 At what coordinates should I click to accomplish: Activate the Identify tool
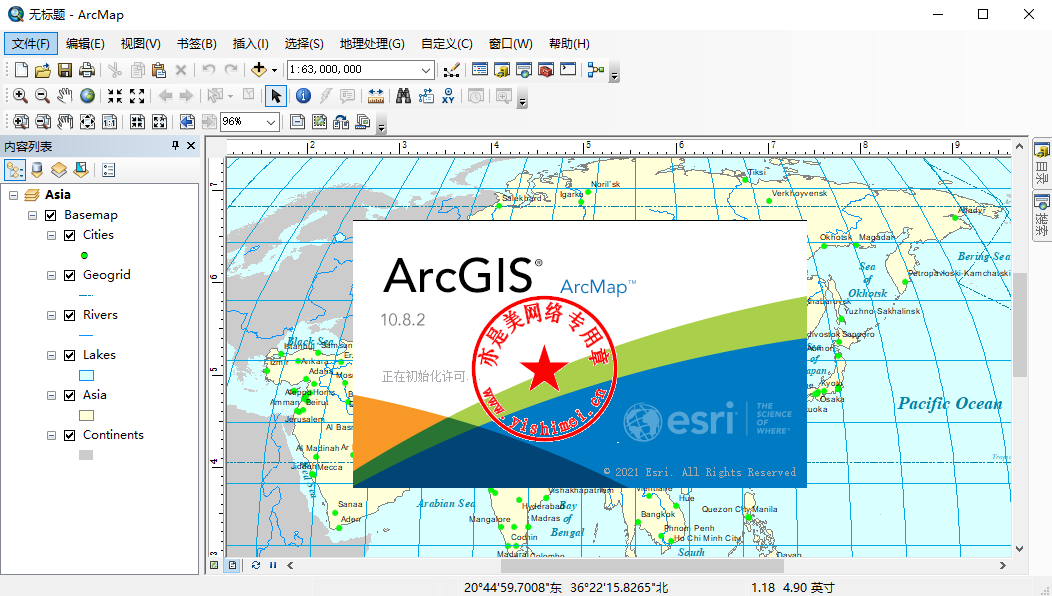click(x=303, y=96)
